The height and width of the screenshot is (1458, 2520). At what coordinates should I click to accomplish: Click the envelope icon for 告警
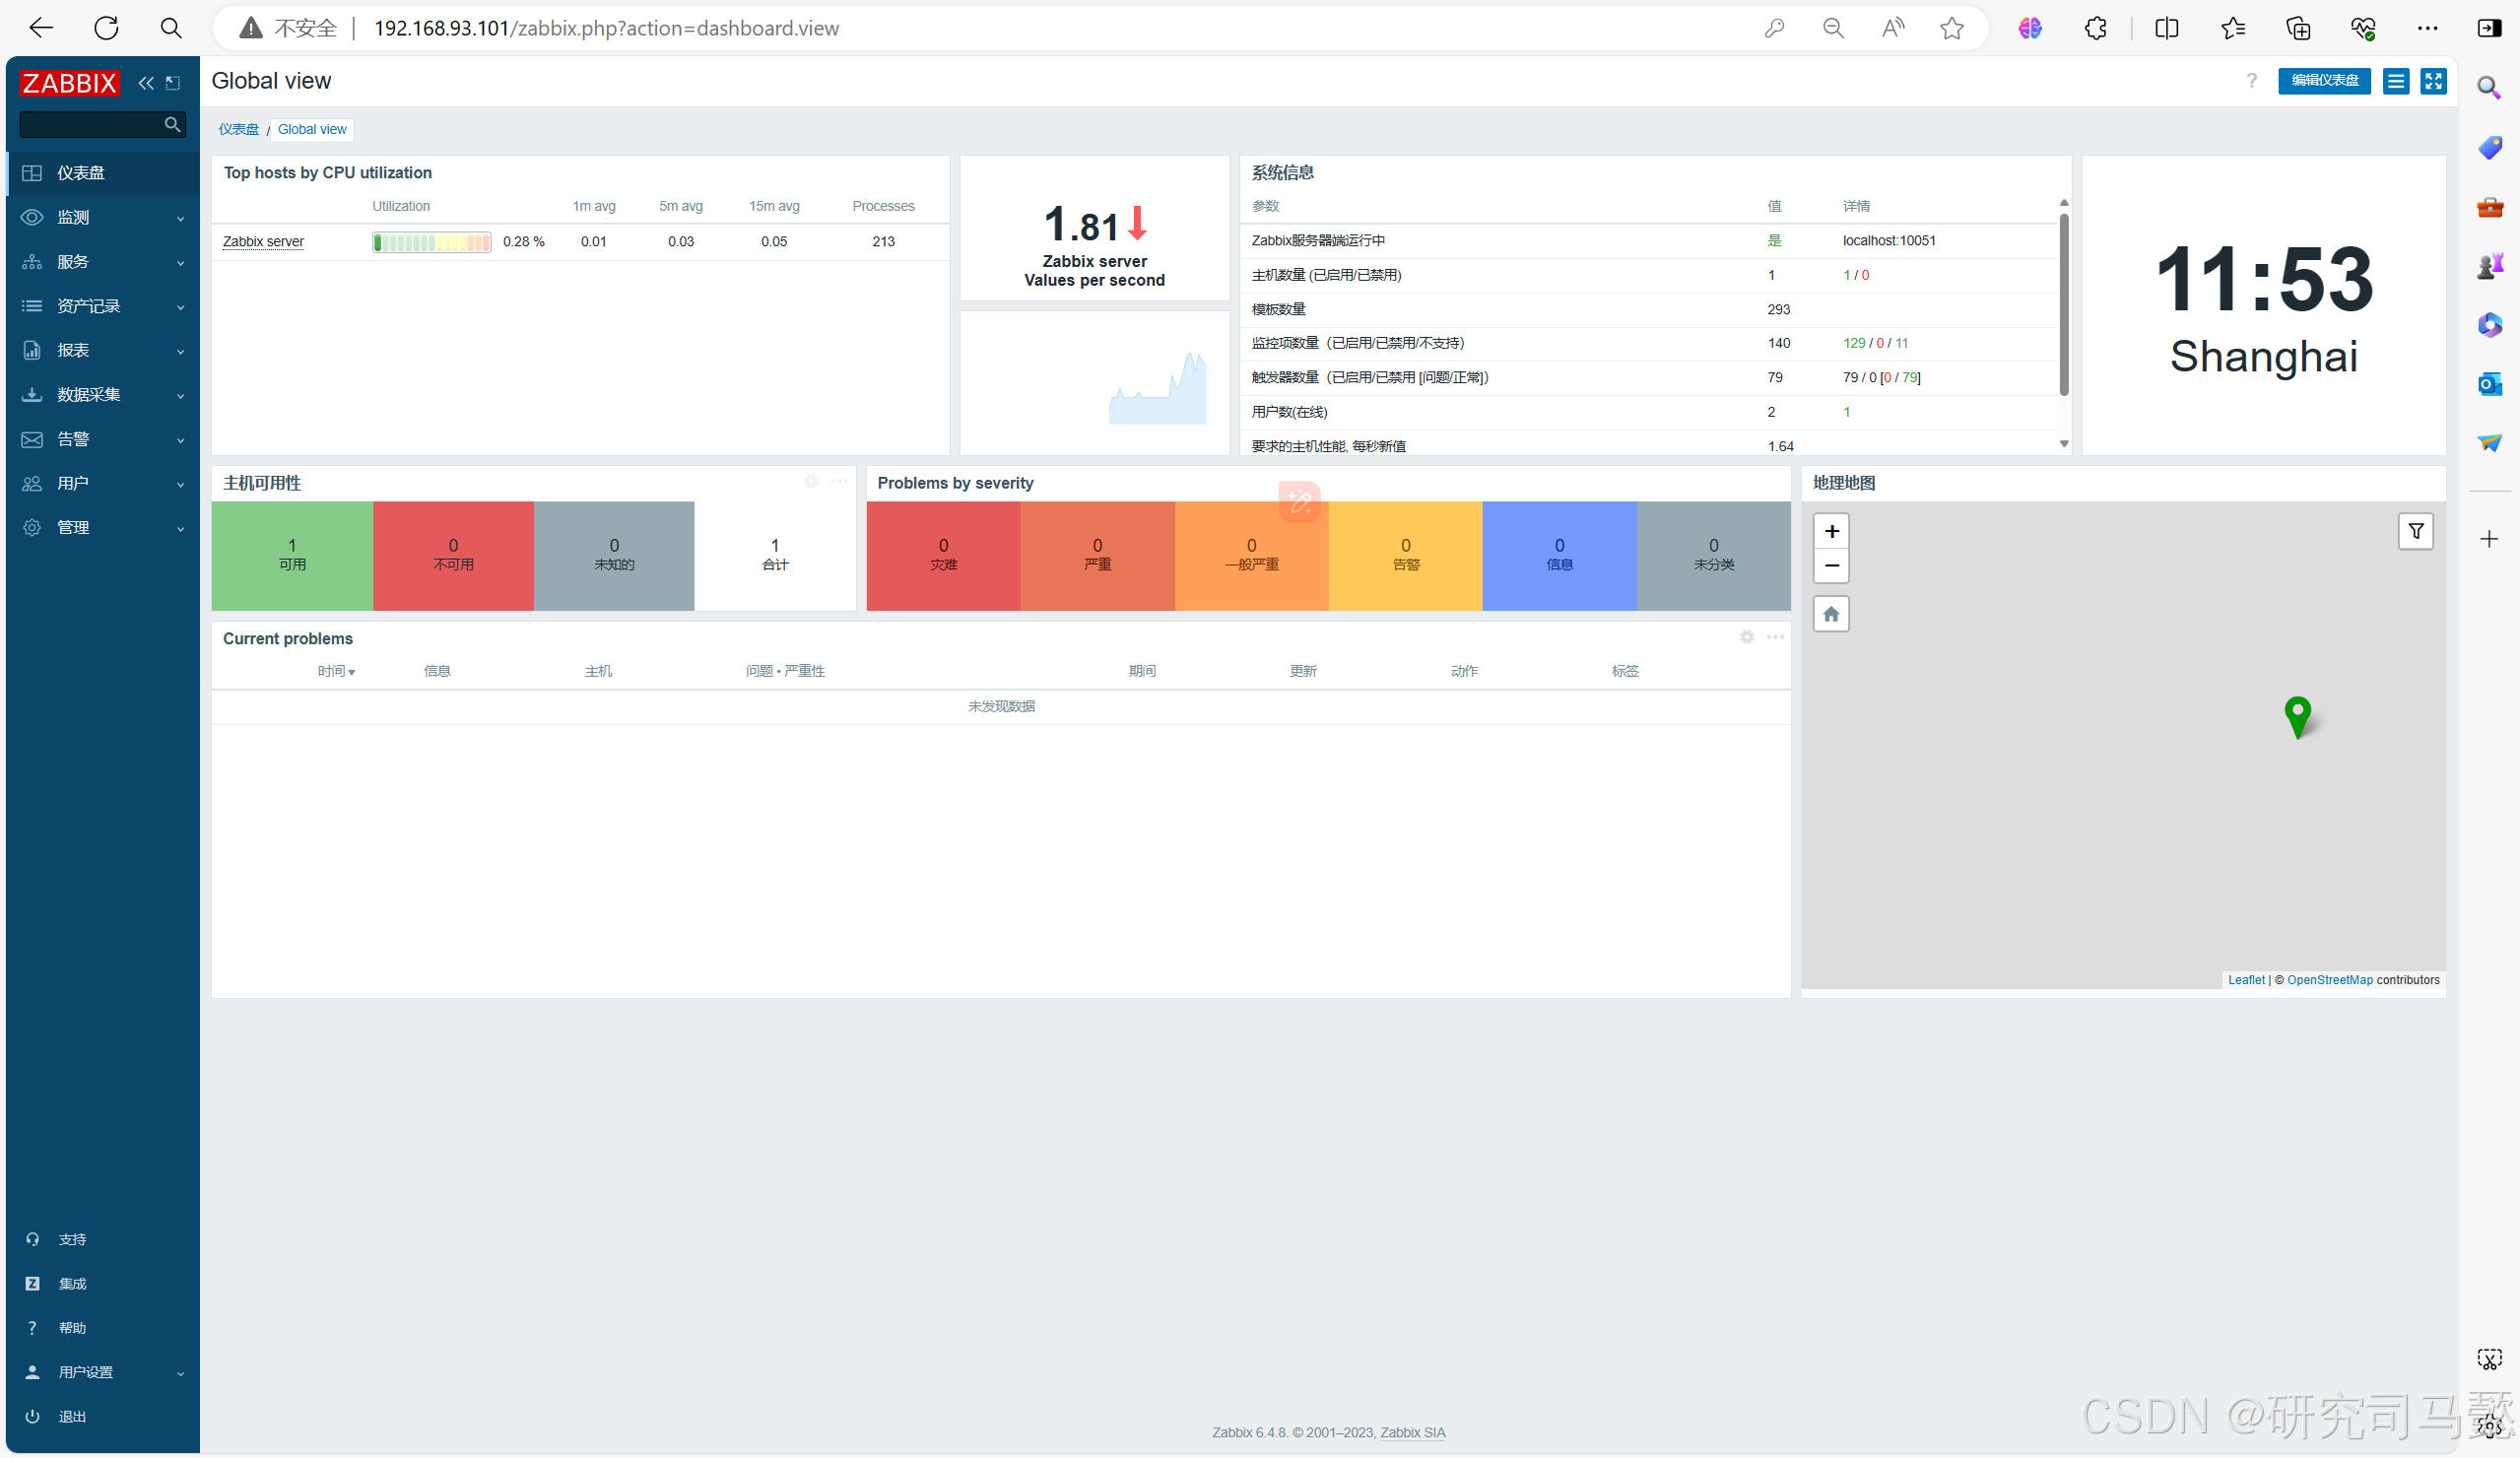click(x=32, y=439)
